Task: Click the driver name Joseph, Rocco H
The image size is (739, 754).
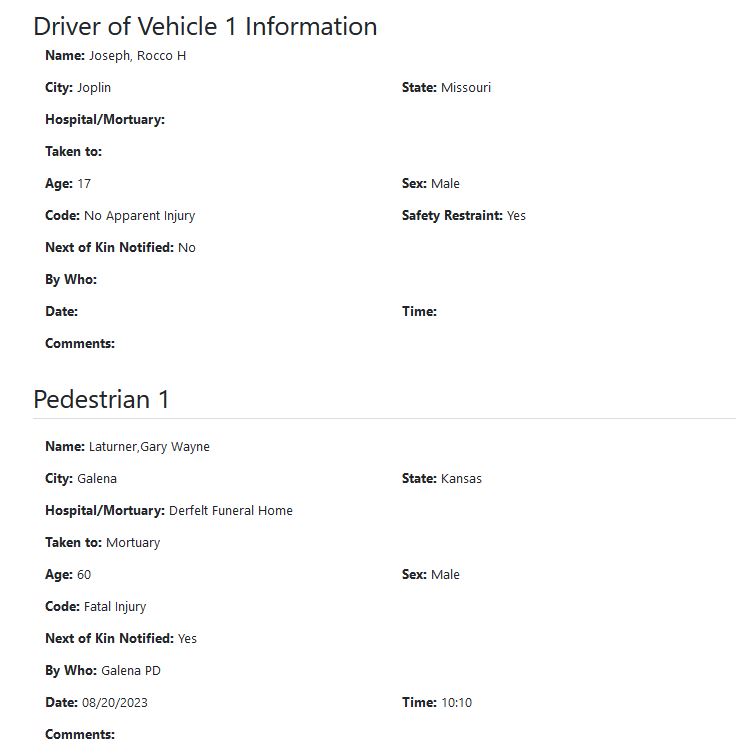Action: coord(137,56)
